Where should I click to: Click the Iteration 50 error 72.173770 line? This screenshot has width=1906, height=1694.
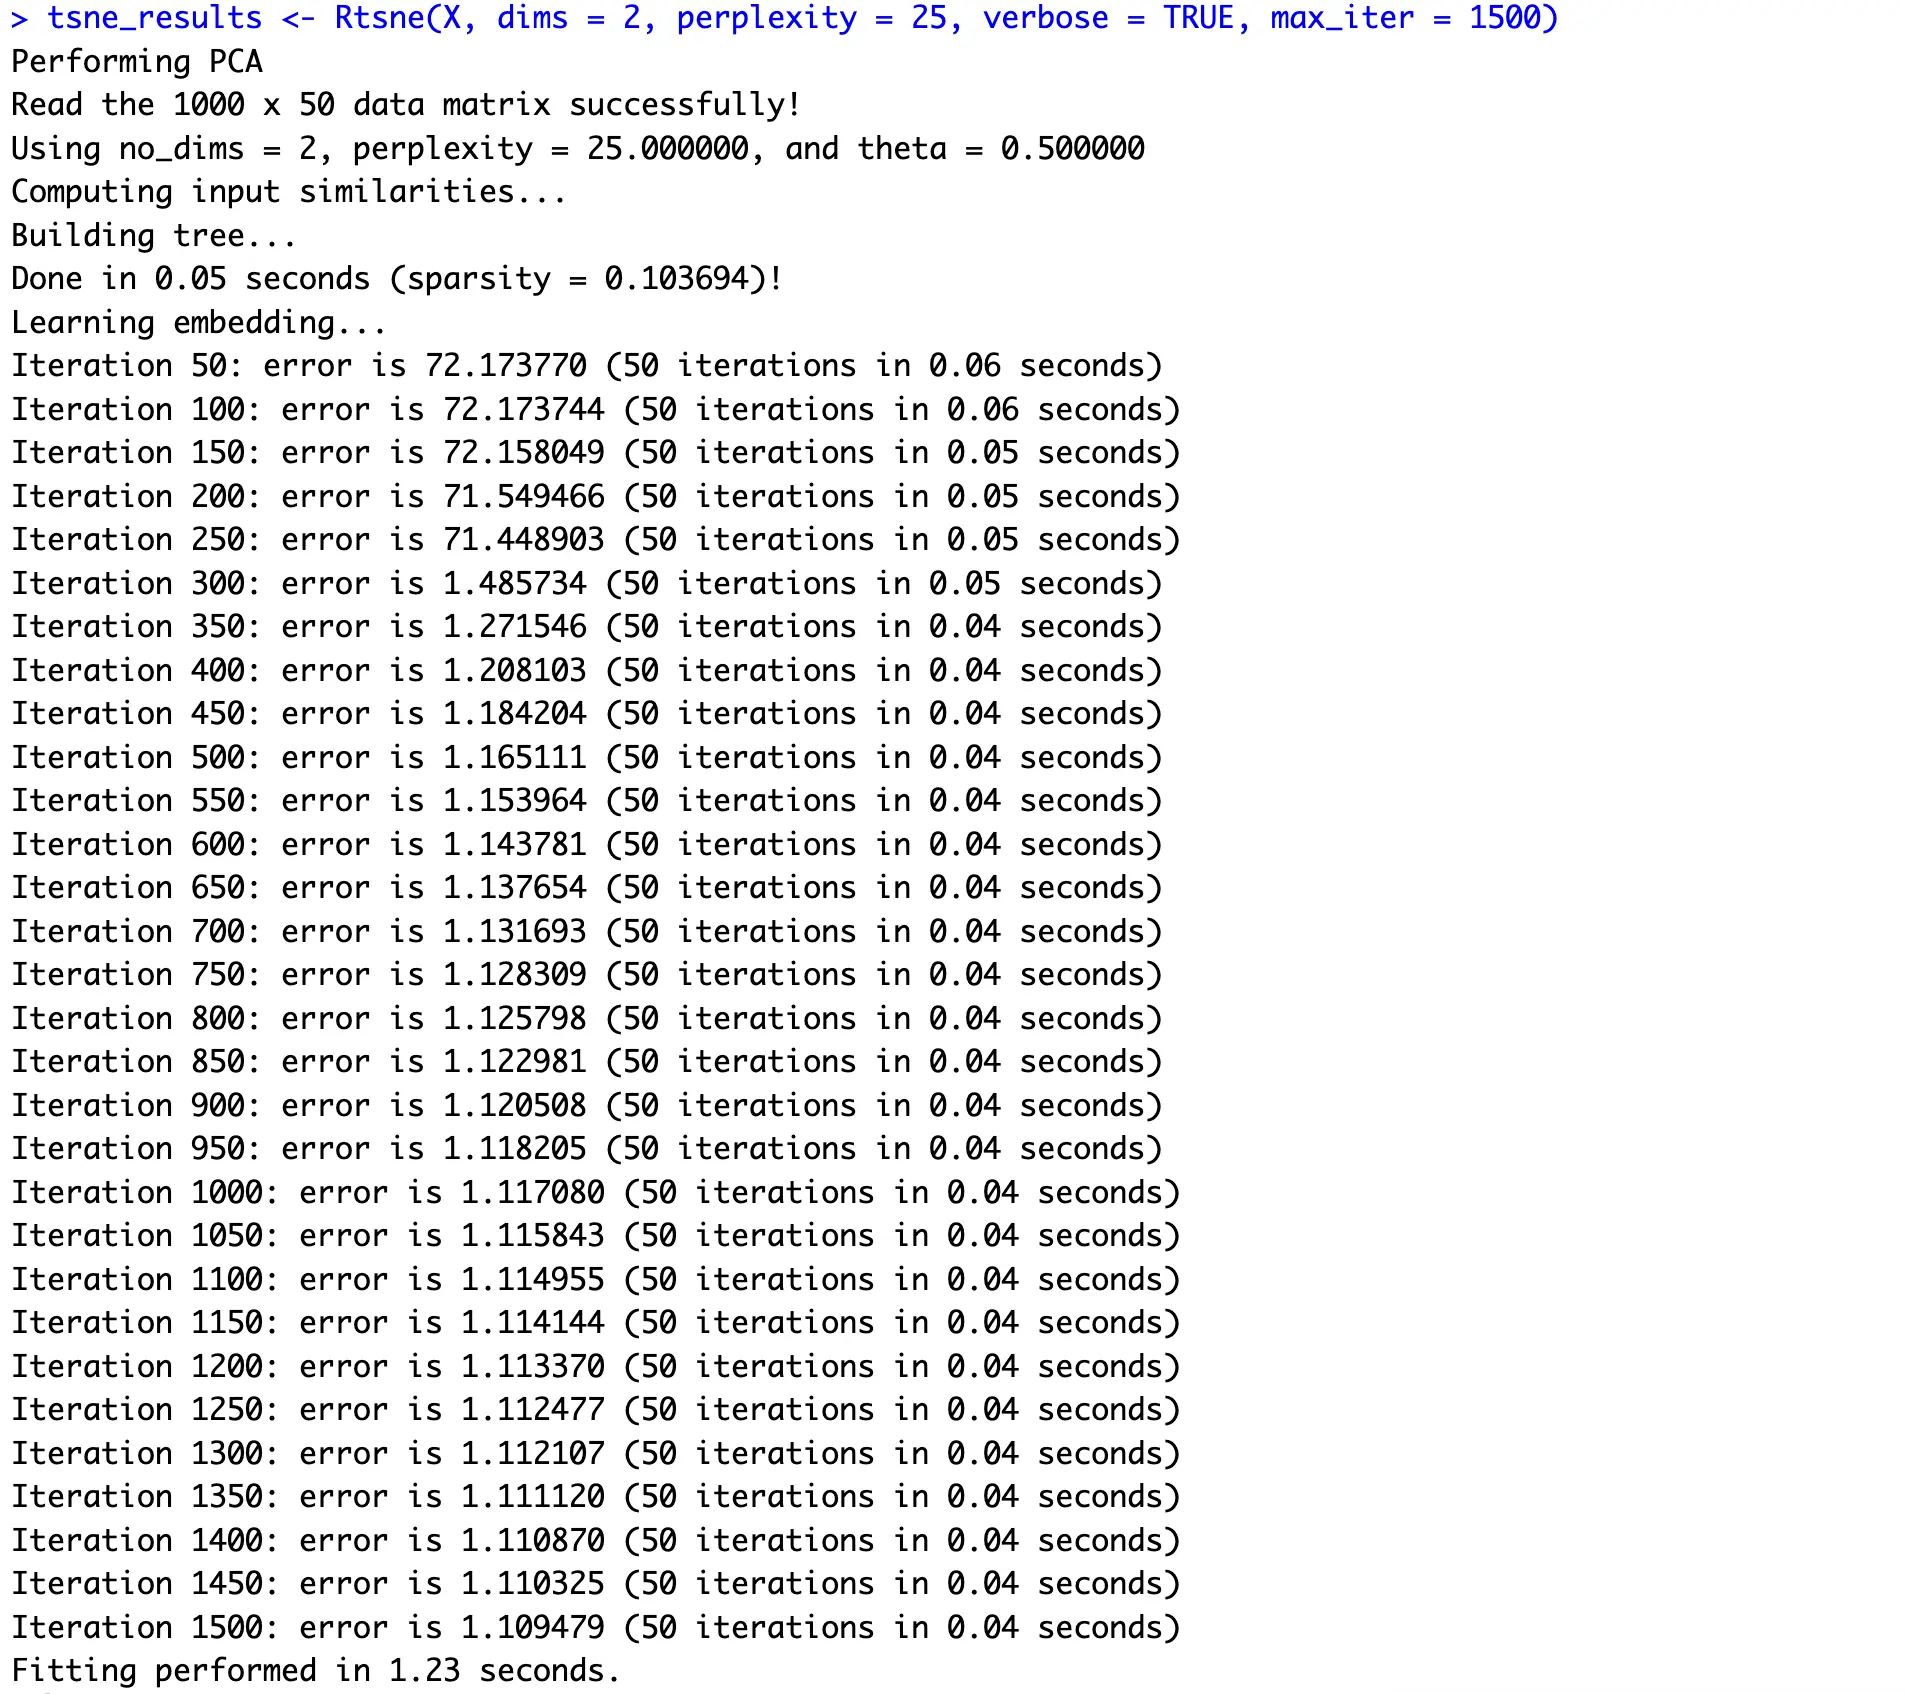point(587,366)
